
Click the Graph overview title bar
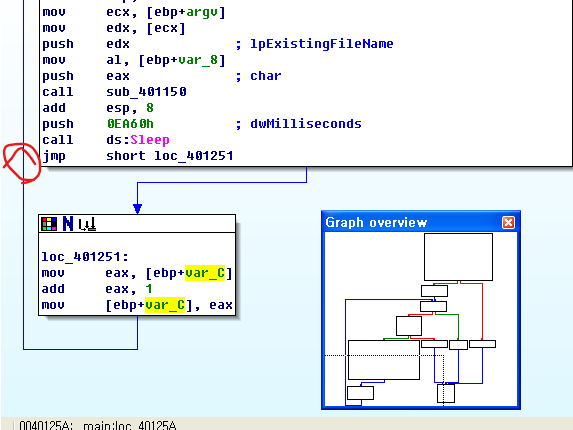(x=421, y=222)
